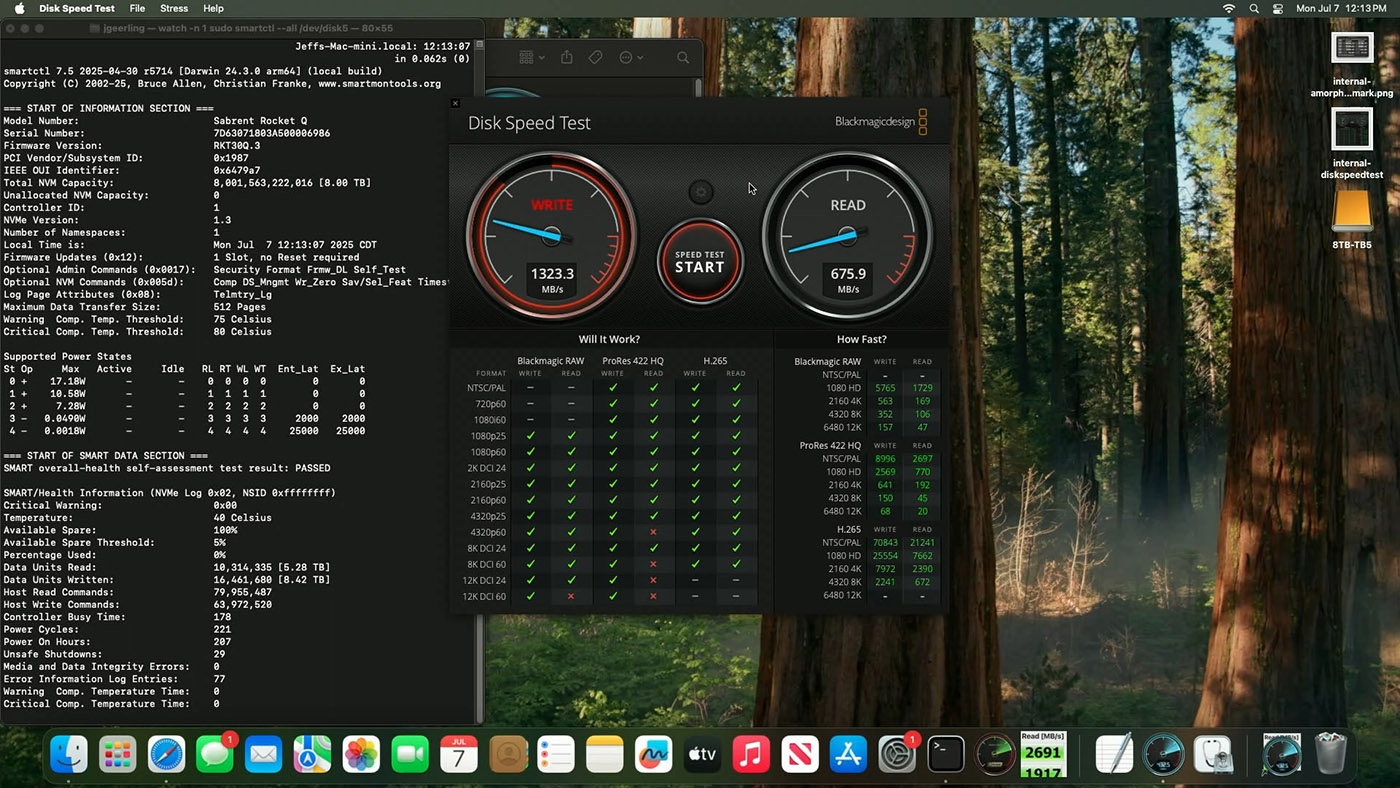
Task: Click the serial "7D63071803A500006986" in Terminal
Action: [x=272, y=133]
